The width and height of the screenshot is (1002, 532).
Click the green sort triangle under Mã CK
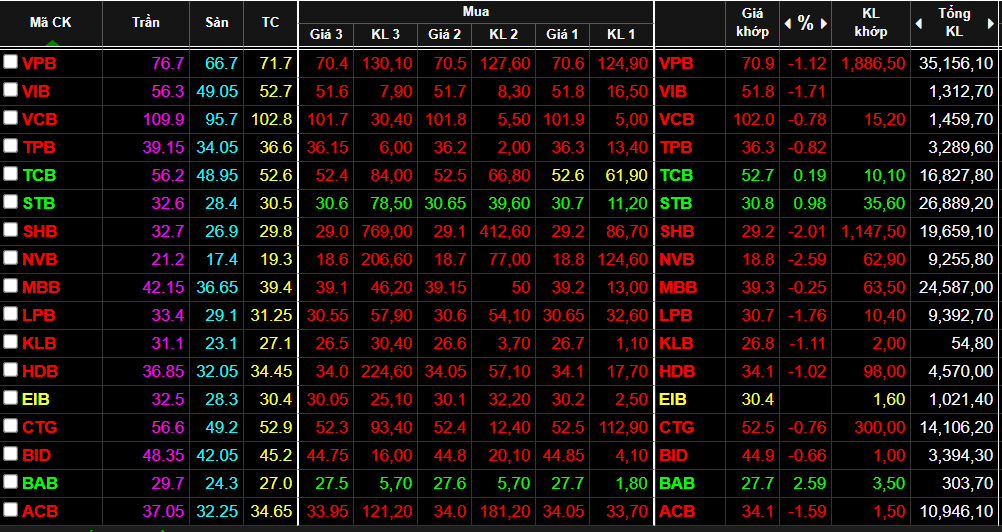point(51,42)
